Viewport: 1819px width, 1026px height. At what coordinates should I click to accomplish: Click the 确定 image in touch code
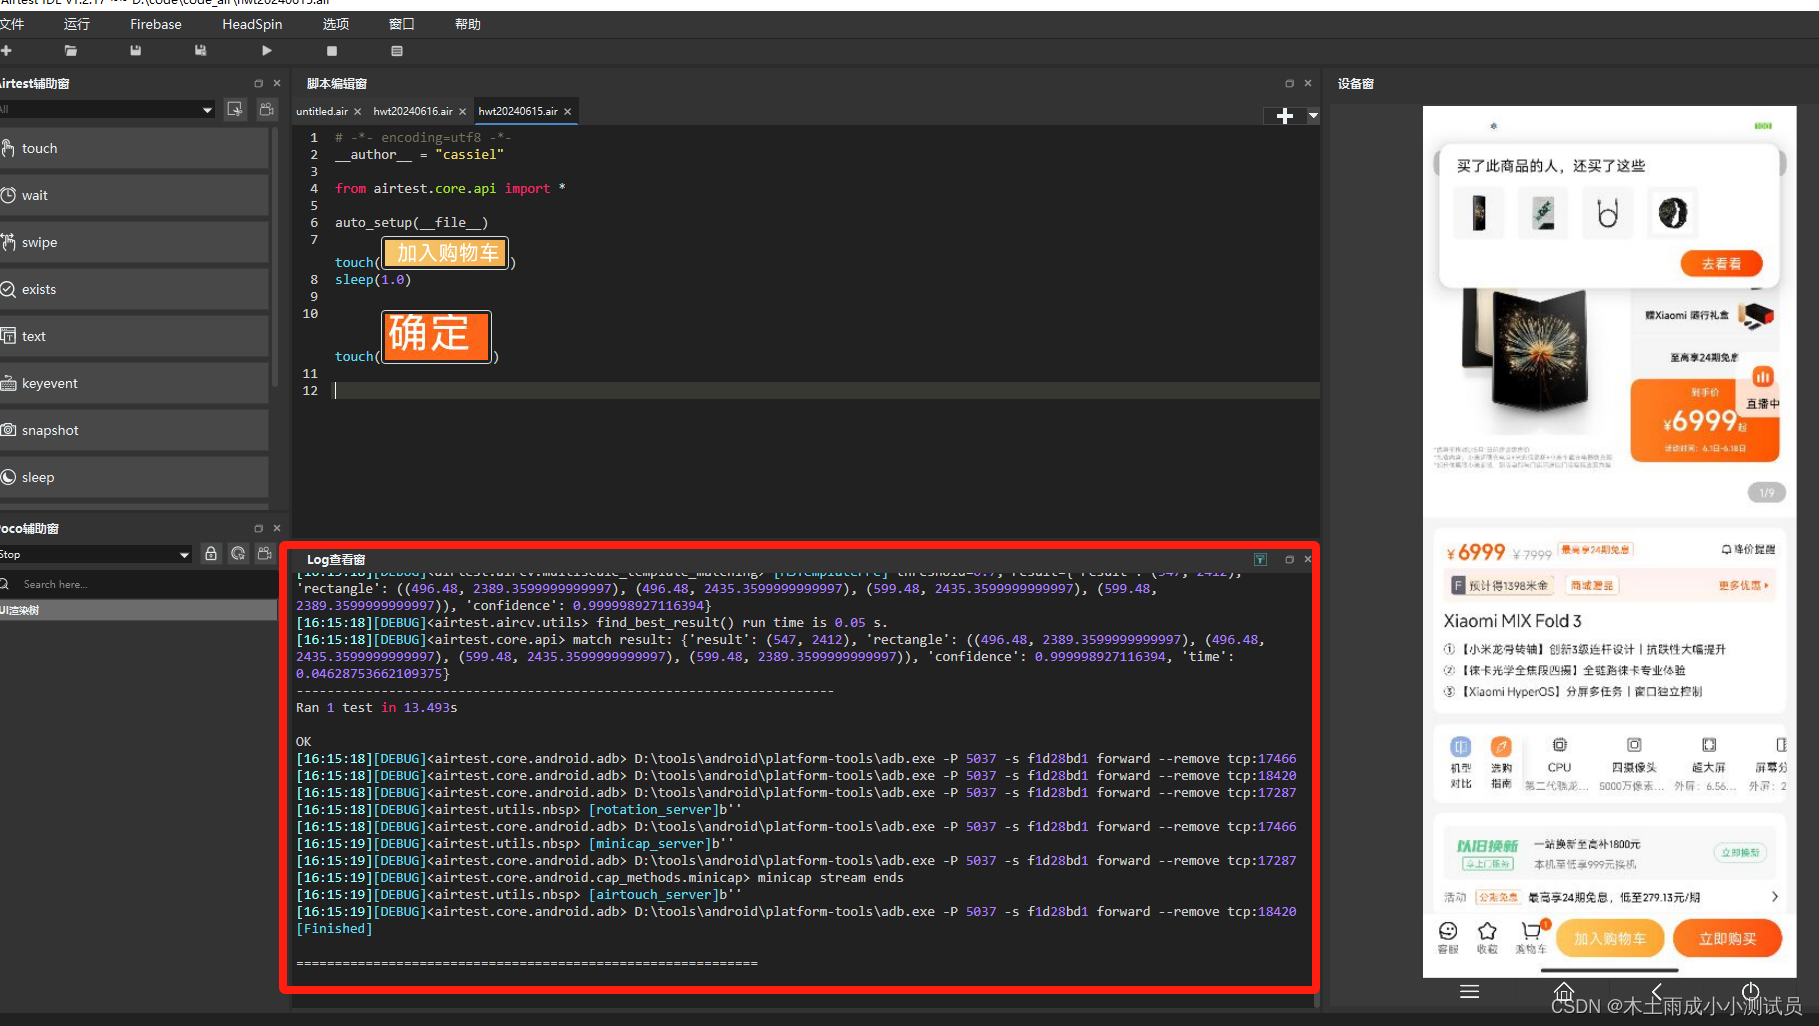[436, 336]
